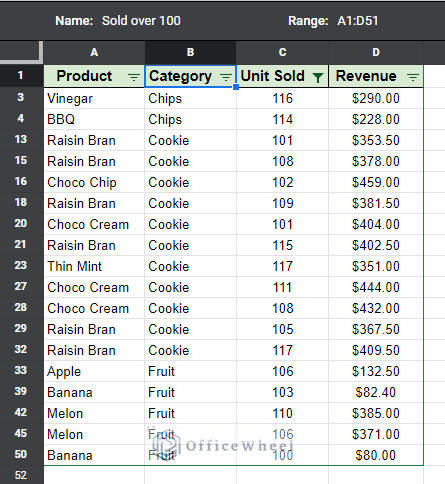Select the blue fill handle on Category cell
The height and width of the screenshot is (484, 445).
click(236, 87)
